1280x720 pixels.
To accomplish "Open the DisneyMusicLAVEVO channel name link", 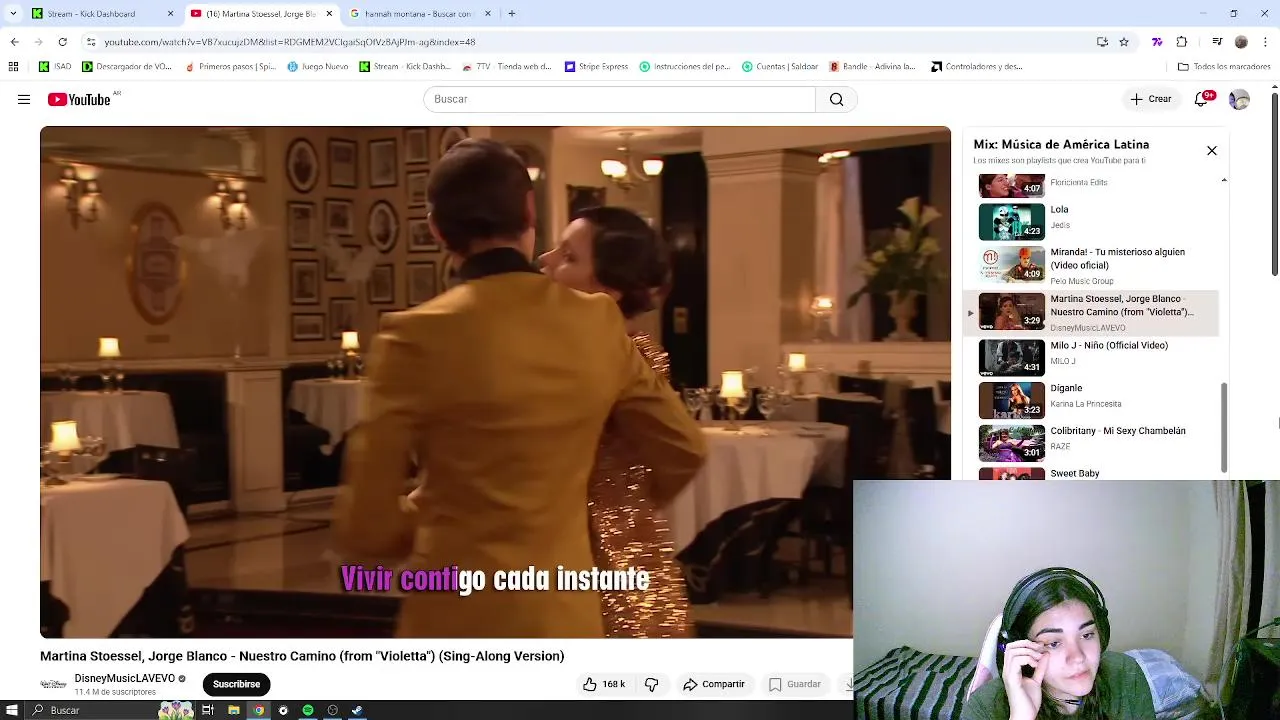I will (x=124, y=678).
